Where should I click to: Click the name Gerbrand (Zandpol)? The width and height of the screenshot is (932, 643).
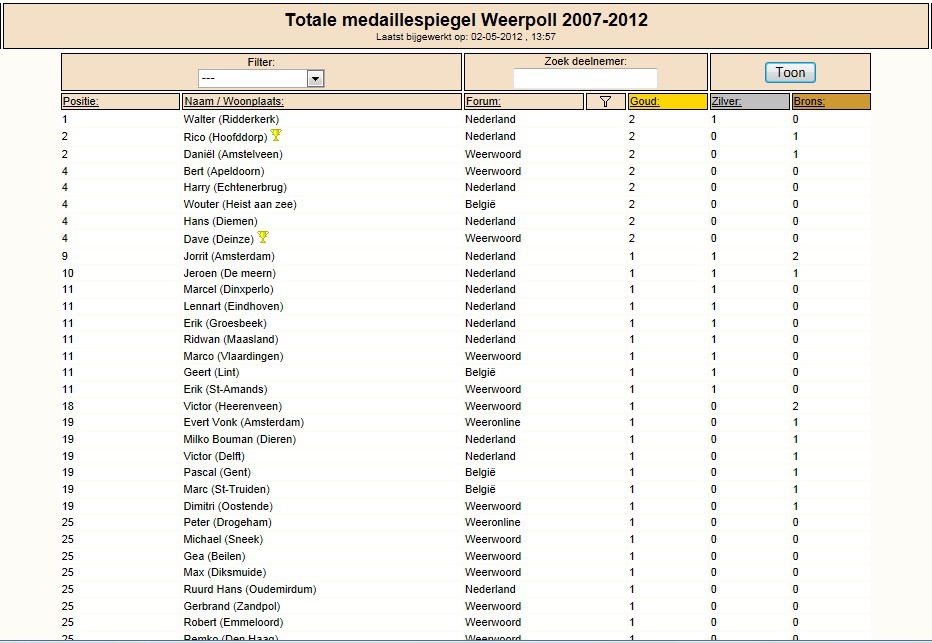232,606
